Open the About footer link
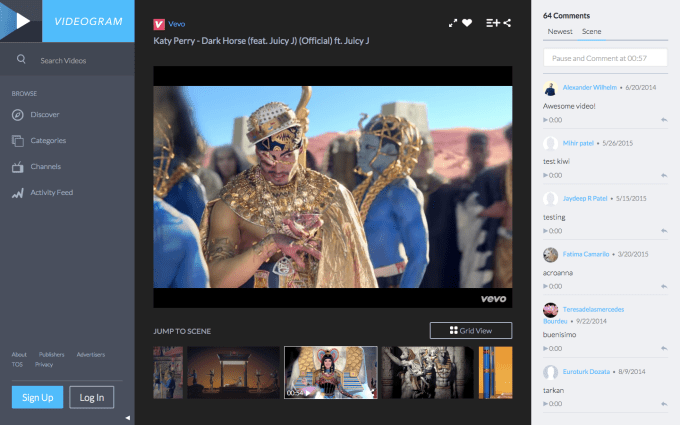The width and height of the screenshot is (680, 425). click(19, 354)
